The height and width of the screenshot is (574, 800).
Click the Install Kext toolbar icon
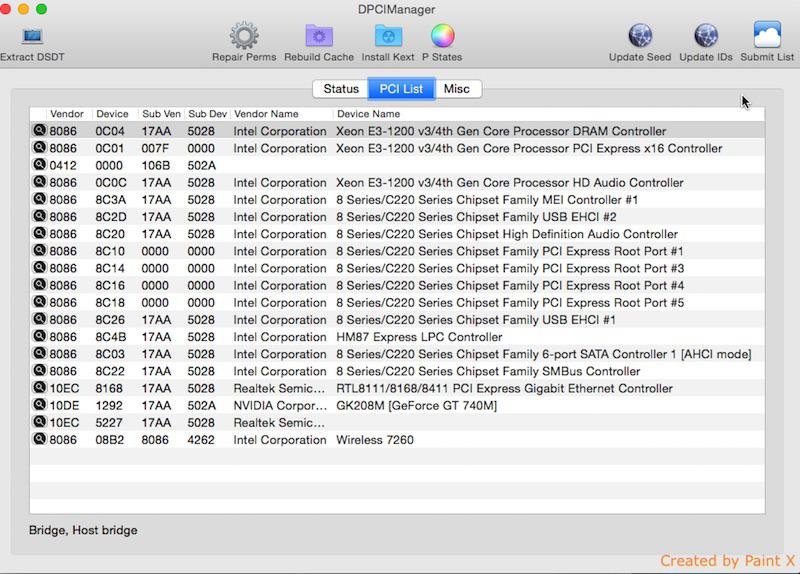[x=388, y=37]
